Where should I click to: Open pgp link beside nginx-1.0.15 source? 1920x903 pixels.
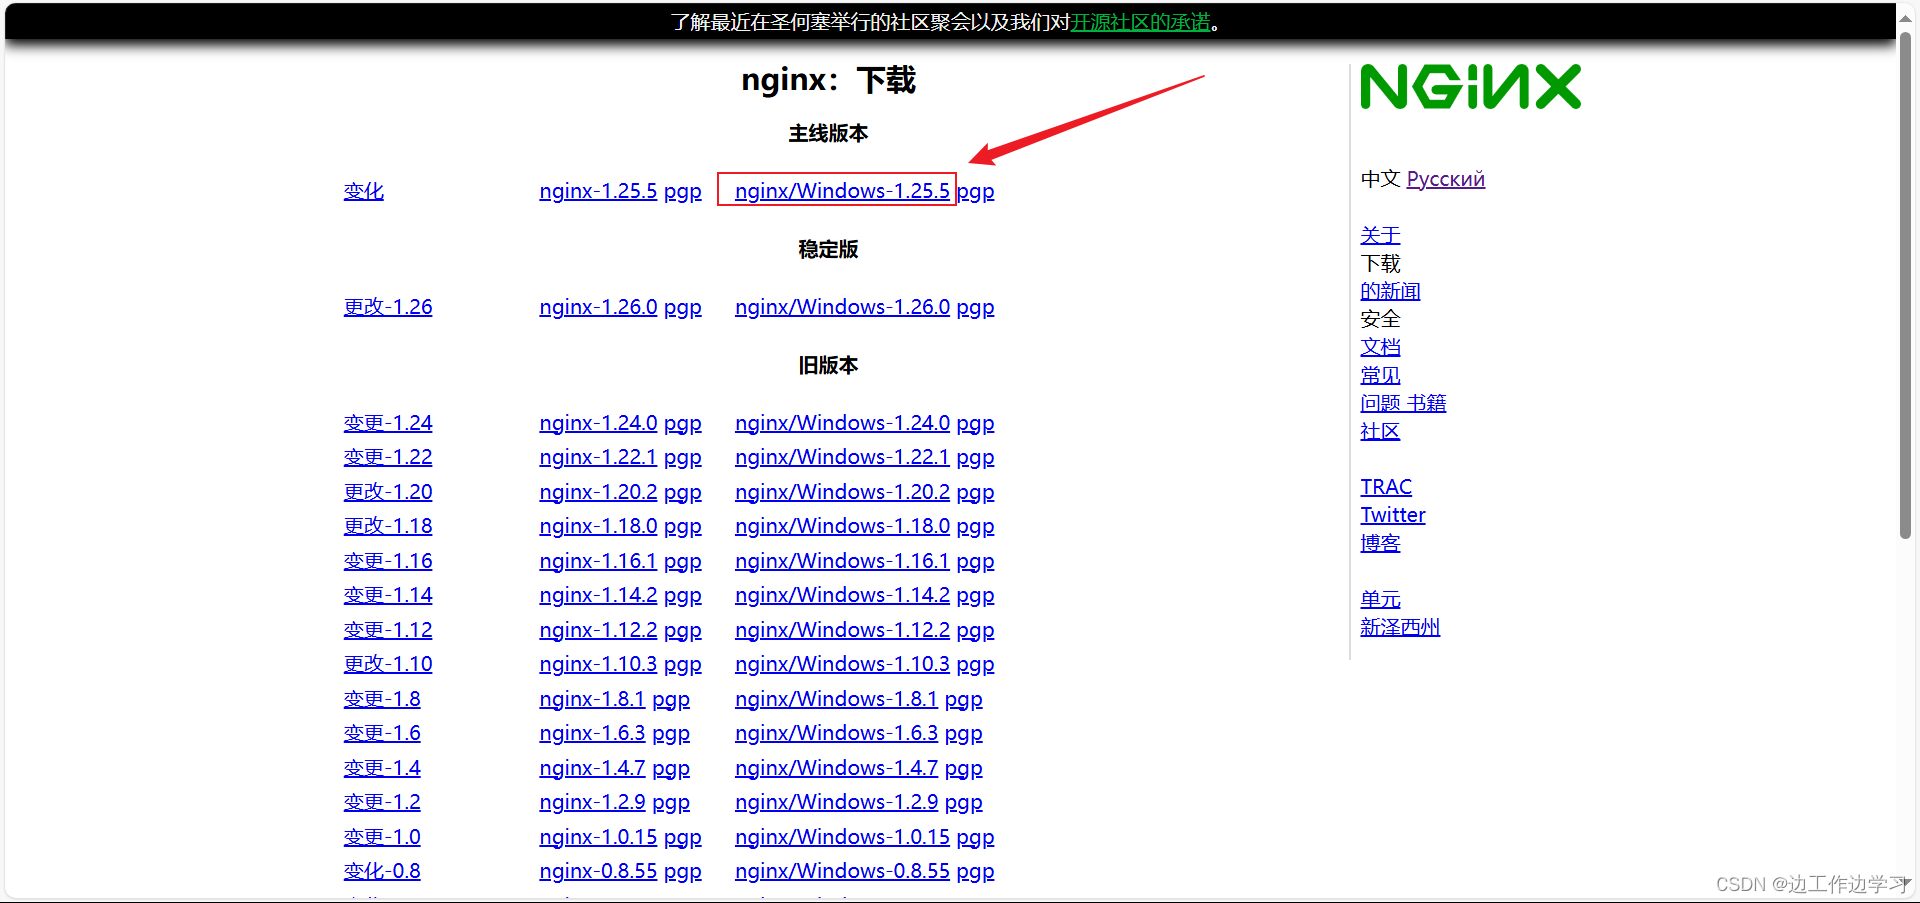tap(683, 837)
